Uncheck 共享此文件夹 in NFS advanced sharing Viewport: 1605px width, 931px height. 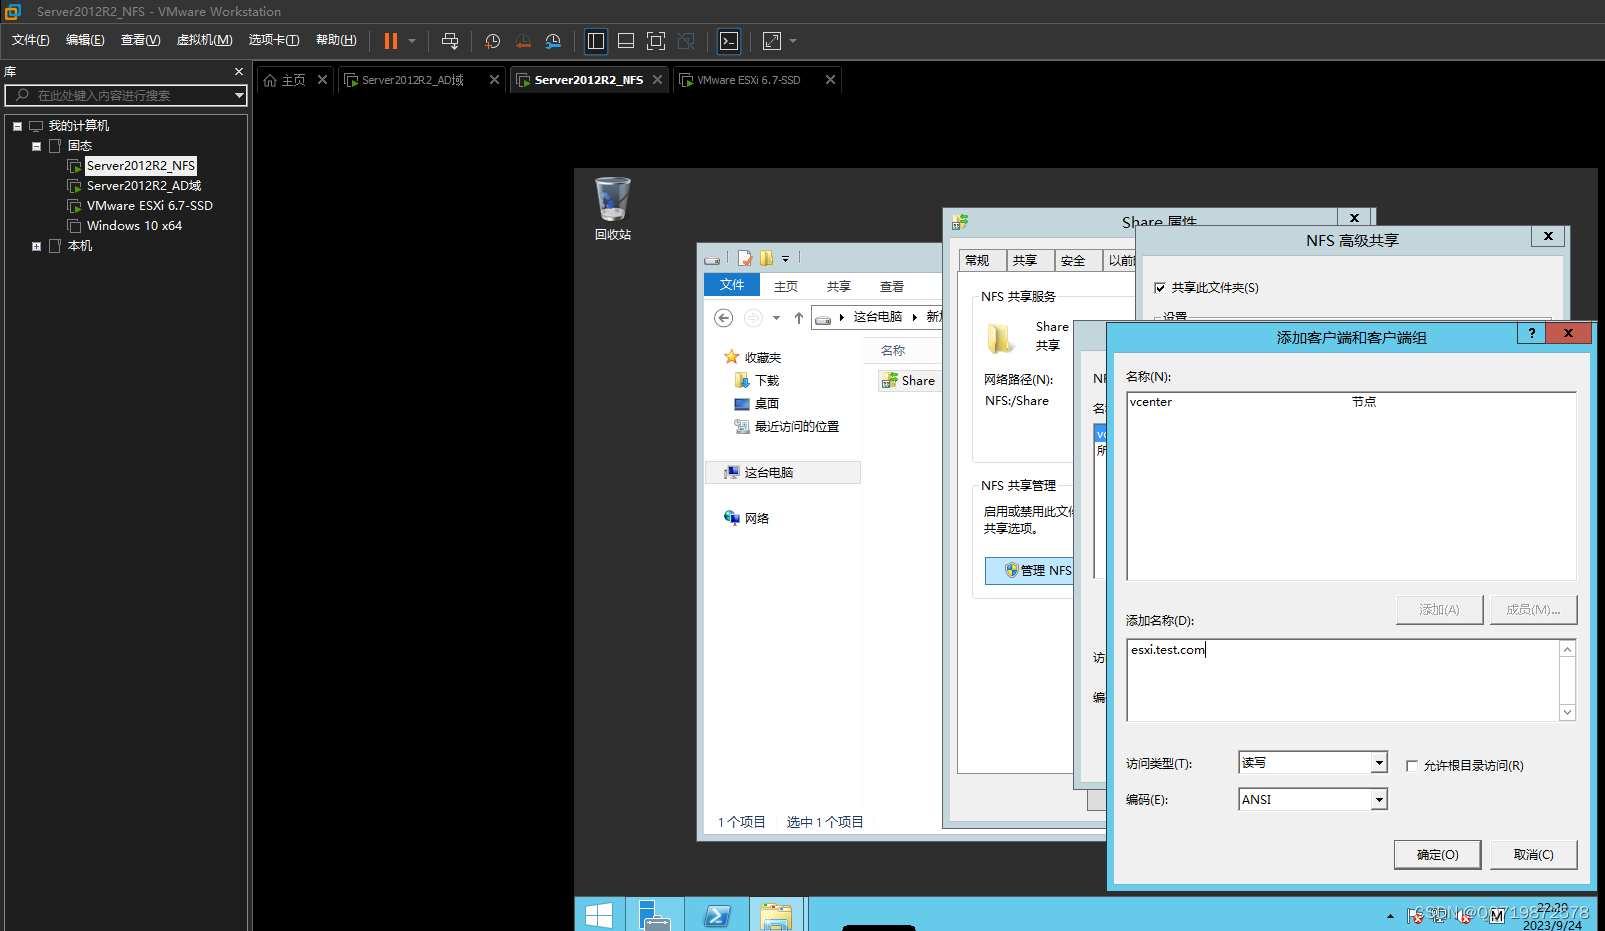coord(1160,287)
